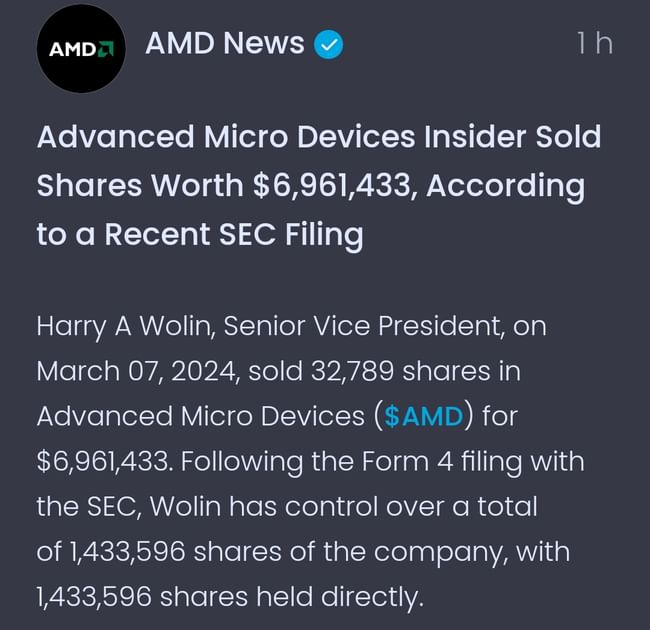The width and height of the screenshot is (650, 630).
Task: Click the AMD logo avatar
Action: [81, 48]
